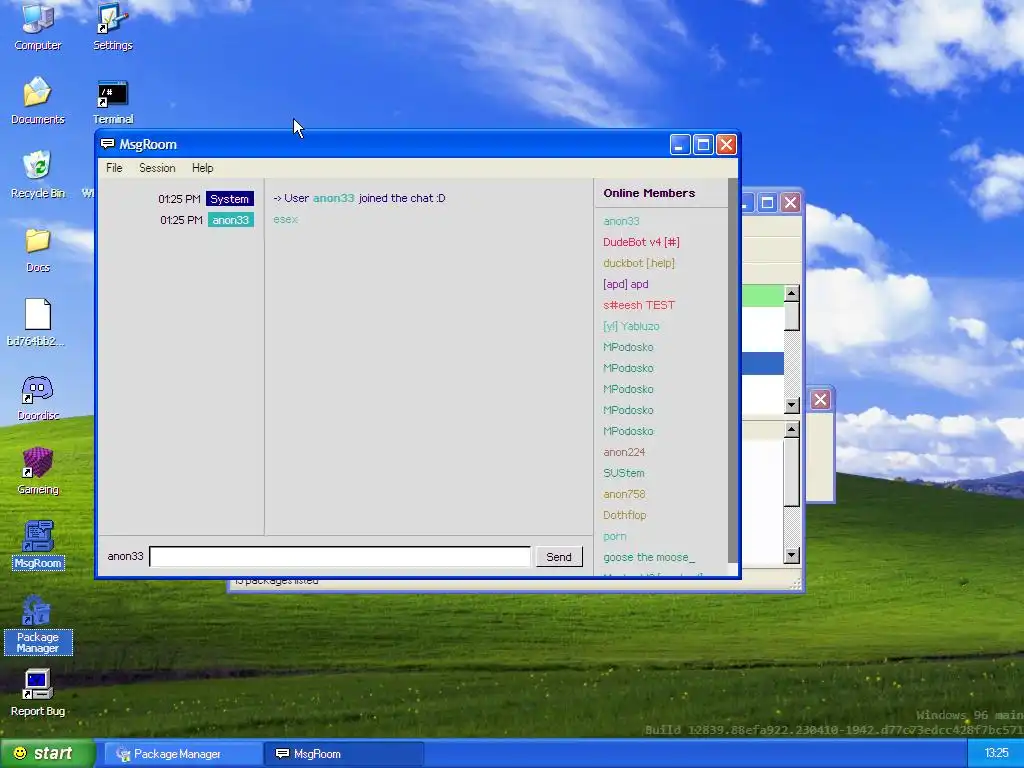Select the MsgRoom desktop shortcut

coord(37,544)
